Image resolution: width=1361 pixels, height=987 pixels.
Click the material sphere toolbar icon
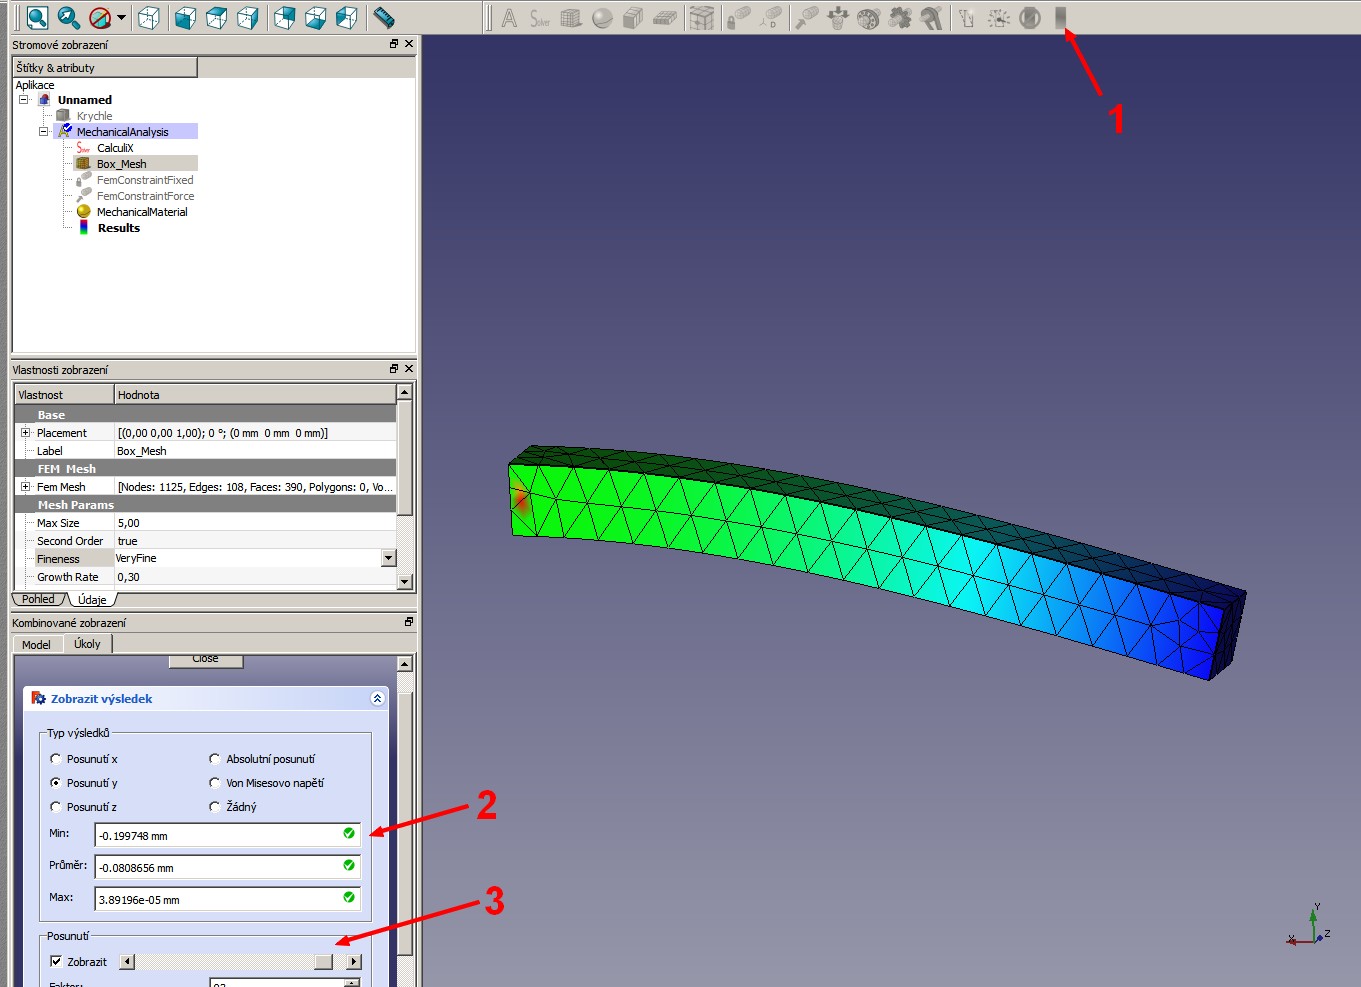(x=602, y=18)
